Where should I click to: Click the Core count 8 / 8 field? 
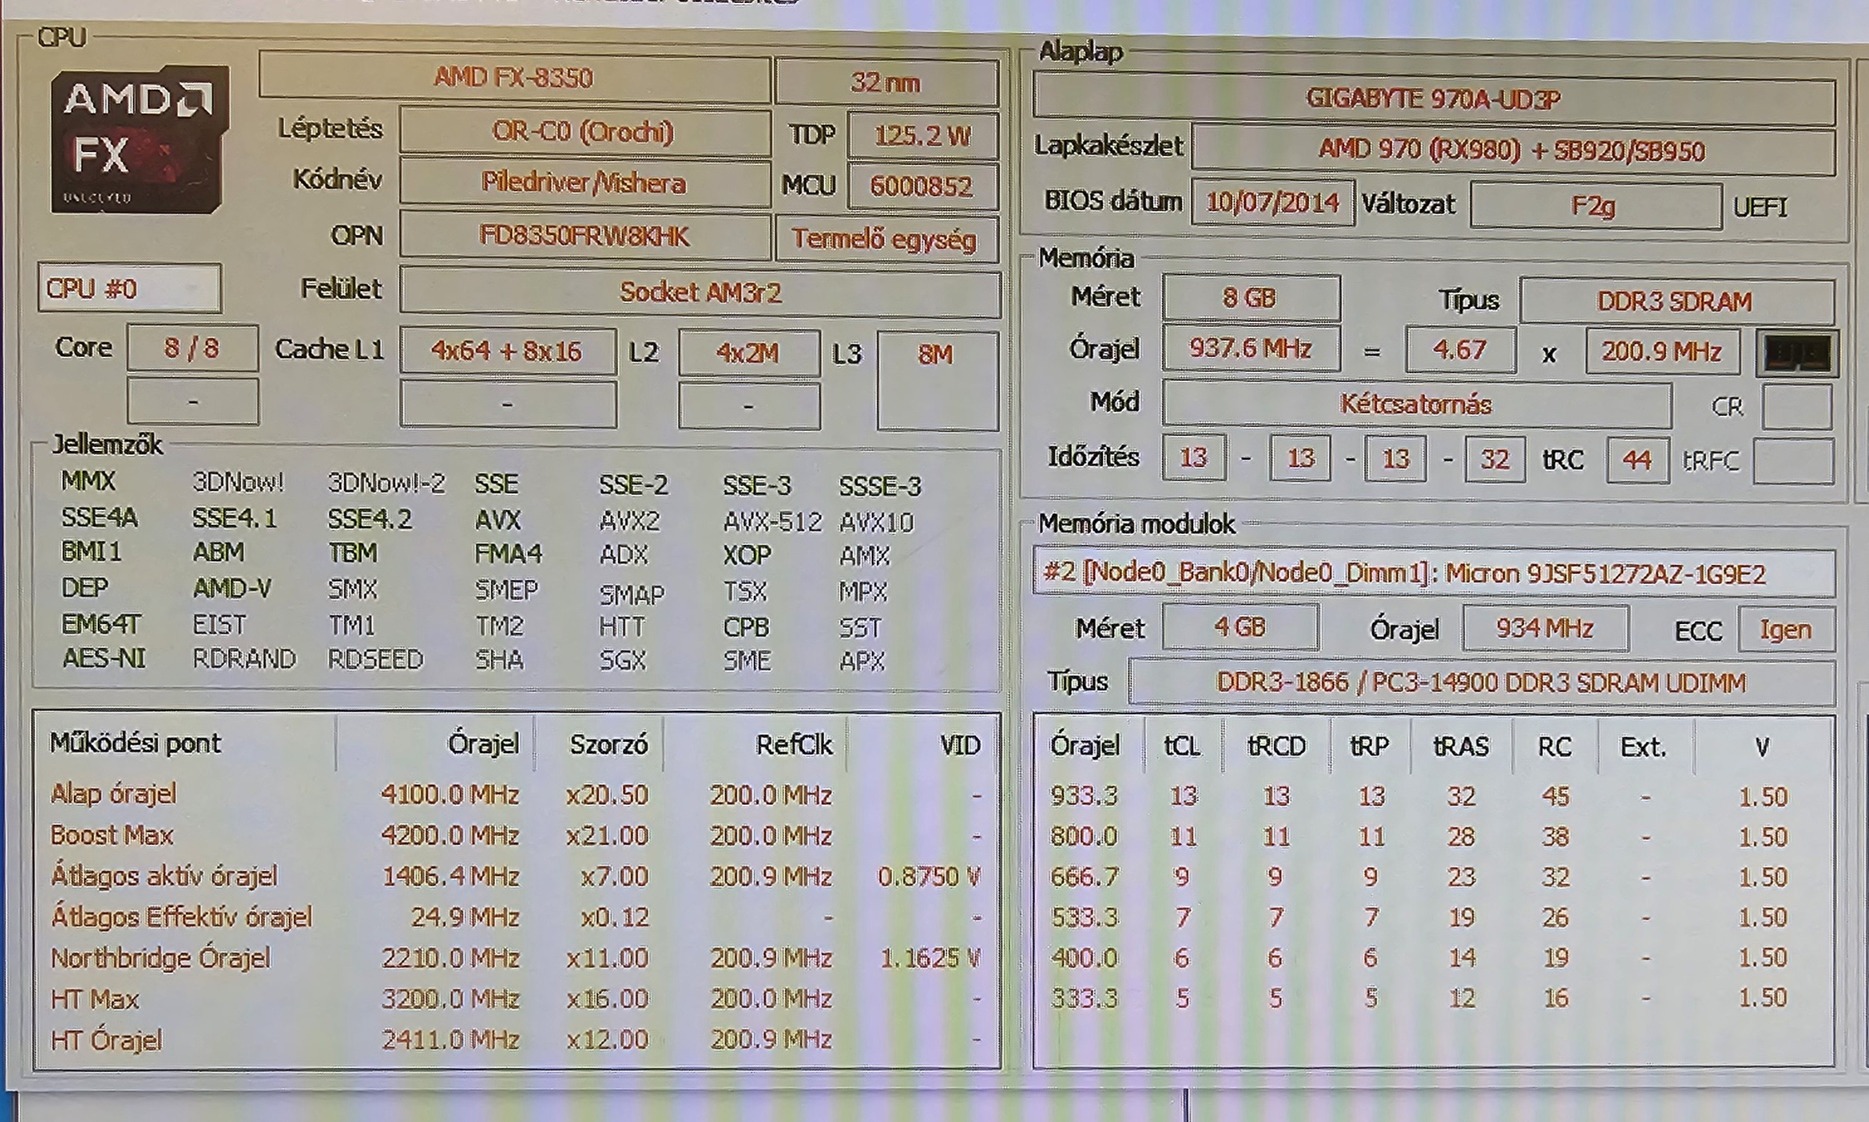[x=192, y=348]
